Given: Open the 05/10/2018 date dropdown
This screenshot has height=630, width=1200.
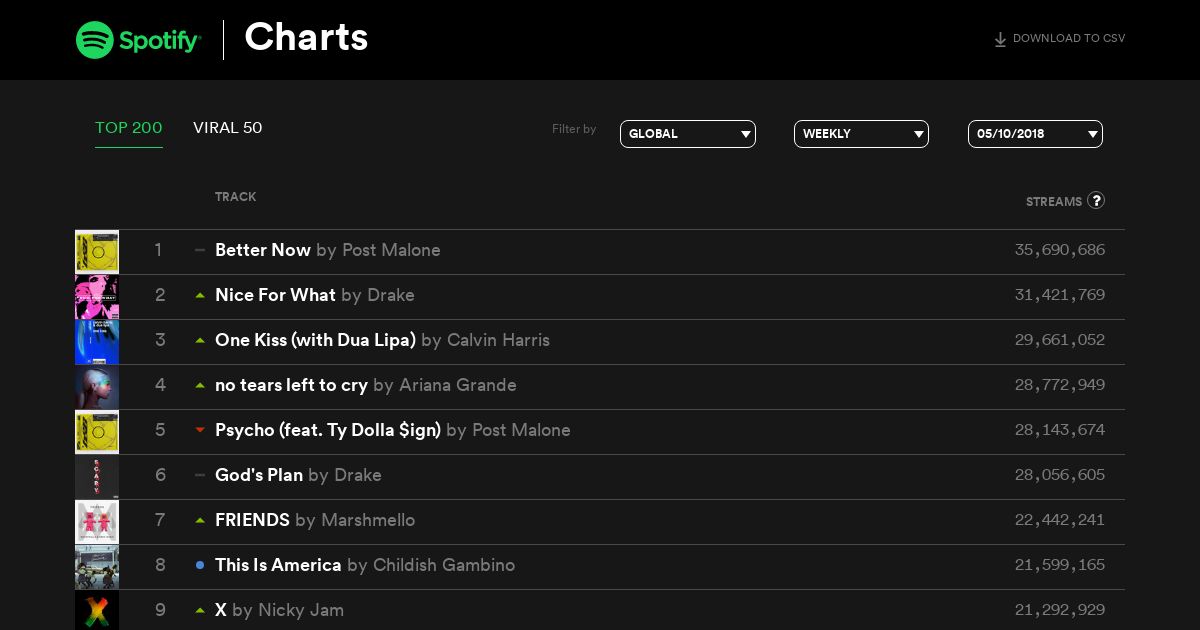Looking at the screenshot, I should click(1035, 134).
